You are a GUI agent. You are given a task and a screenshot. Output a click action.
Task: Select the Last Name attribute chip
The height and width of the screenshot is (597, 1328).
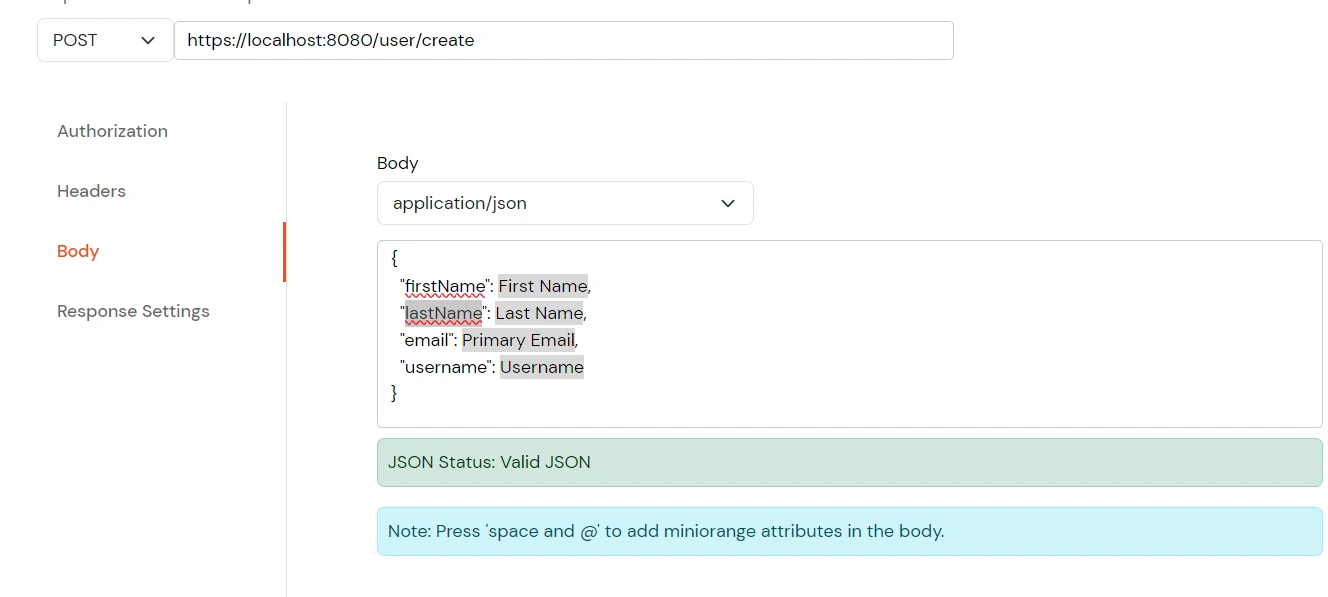tap(537, 313)
